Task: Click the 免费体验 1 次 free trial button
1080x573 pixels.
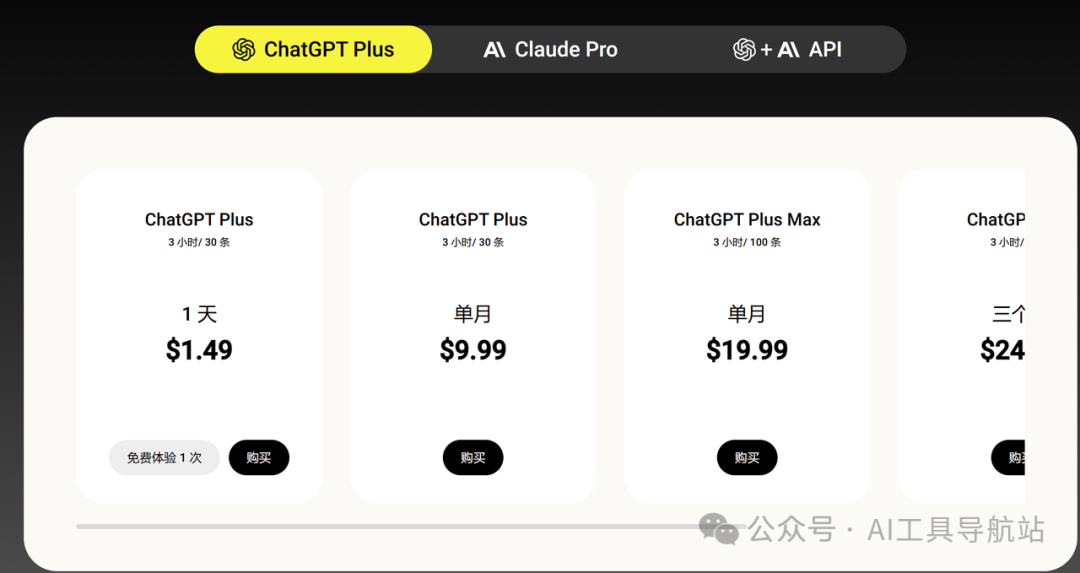Action: [164, 458]
